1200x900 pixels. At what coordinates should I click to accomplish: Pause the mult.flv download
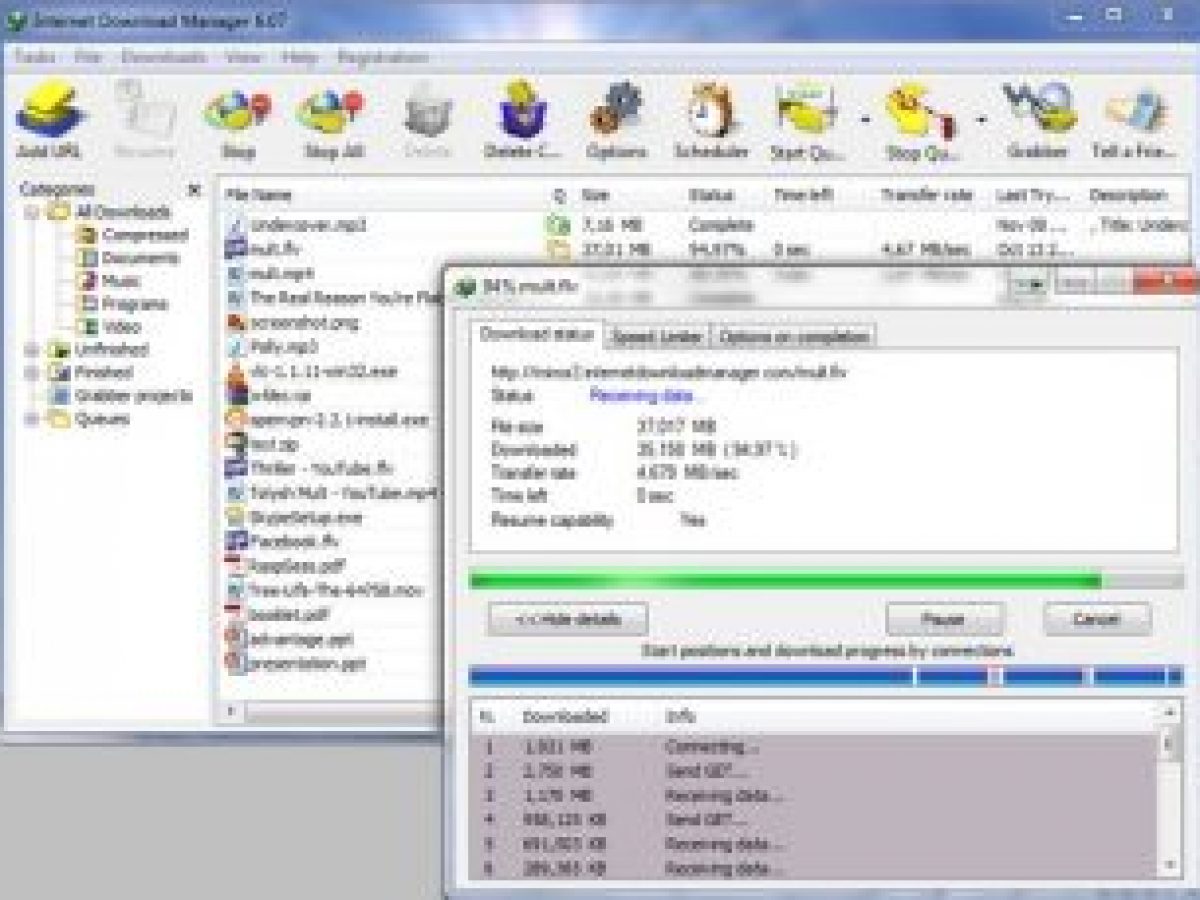pos(944,619)
